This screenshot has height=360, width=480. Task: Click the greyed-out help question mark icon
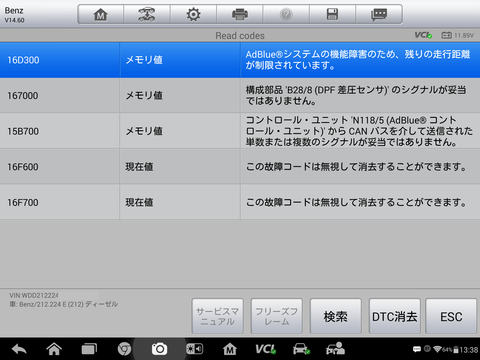click(286, 14)
